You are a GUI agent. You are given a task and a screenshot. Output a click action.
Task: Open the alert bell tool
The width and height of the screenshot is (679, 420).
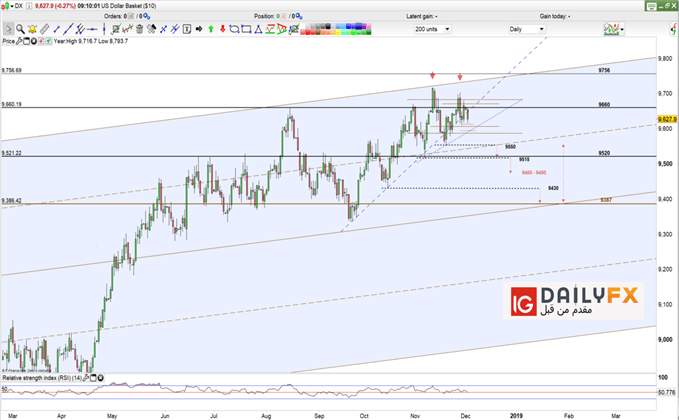coord(32,29)
